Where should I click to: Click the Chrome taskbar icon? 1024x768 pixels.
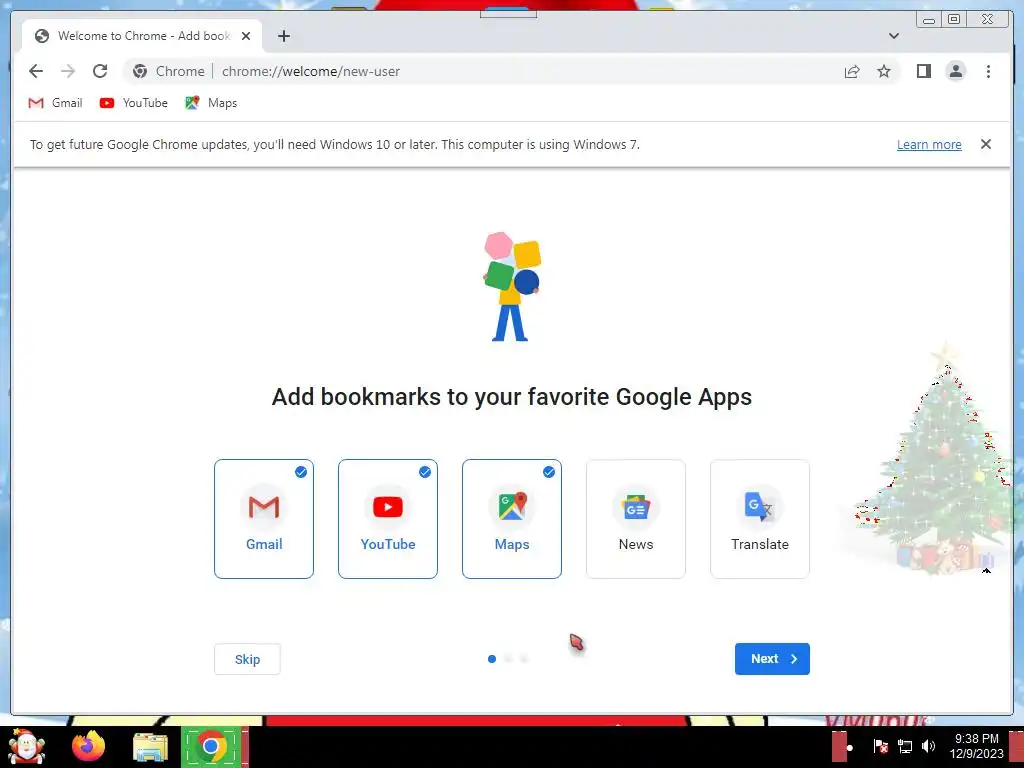coord(211,746)
